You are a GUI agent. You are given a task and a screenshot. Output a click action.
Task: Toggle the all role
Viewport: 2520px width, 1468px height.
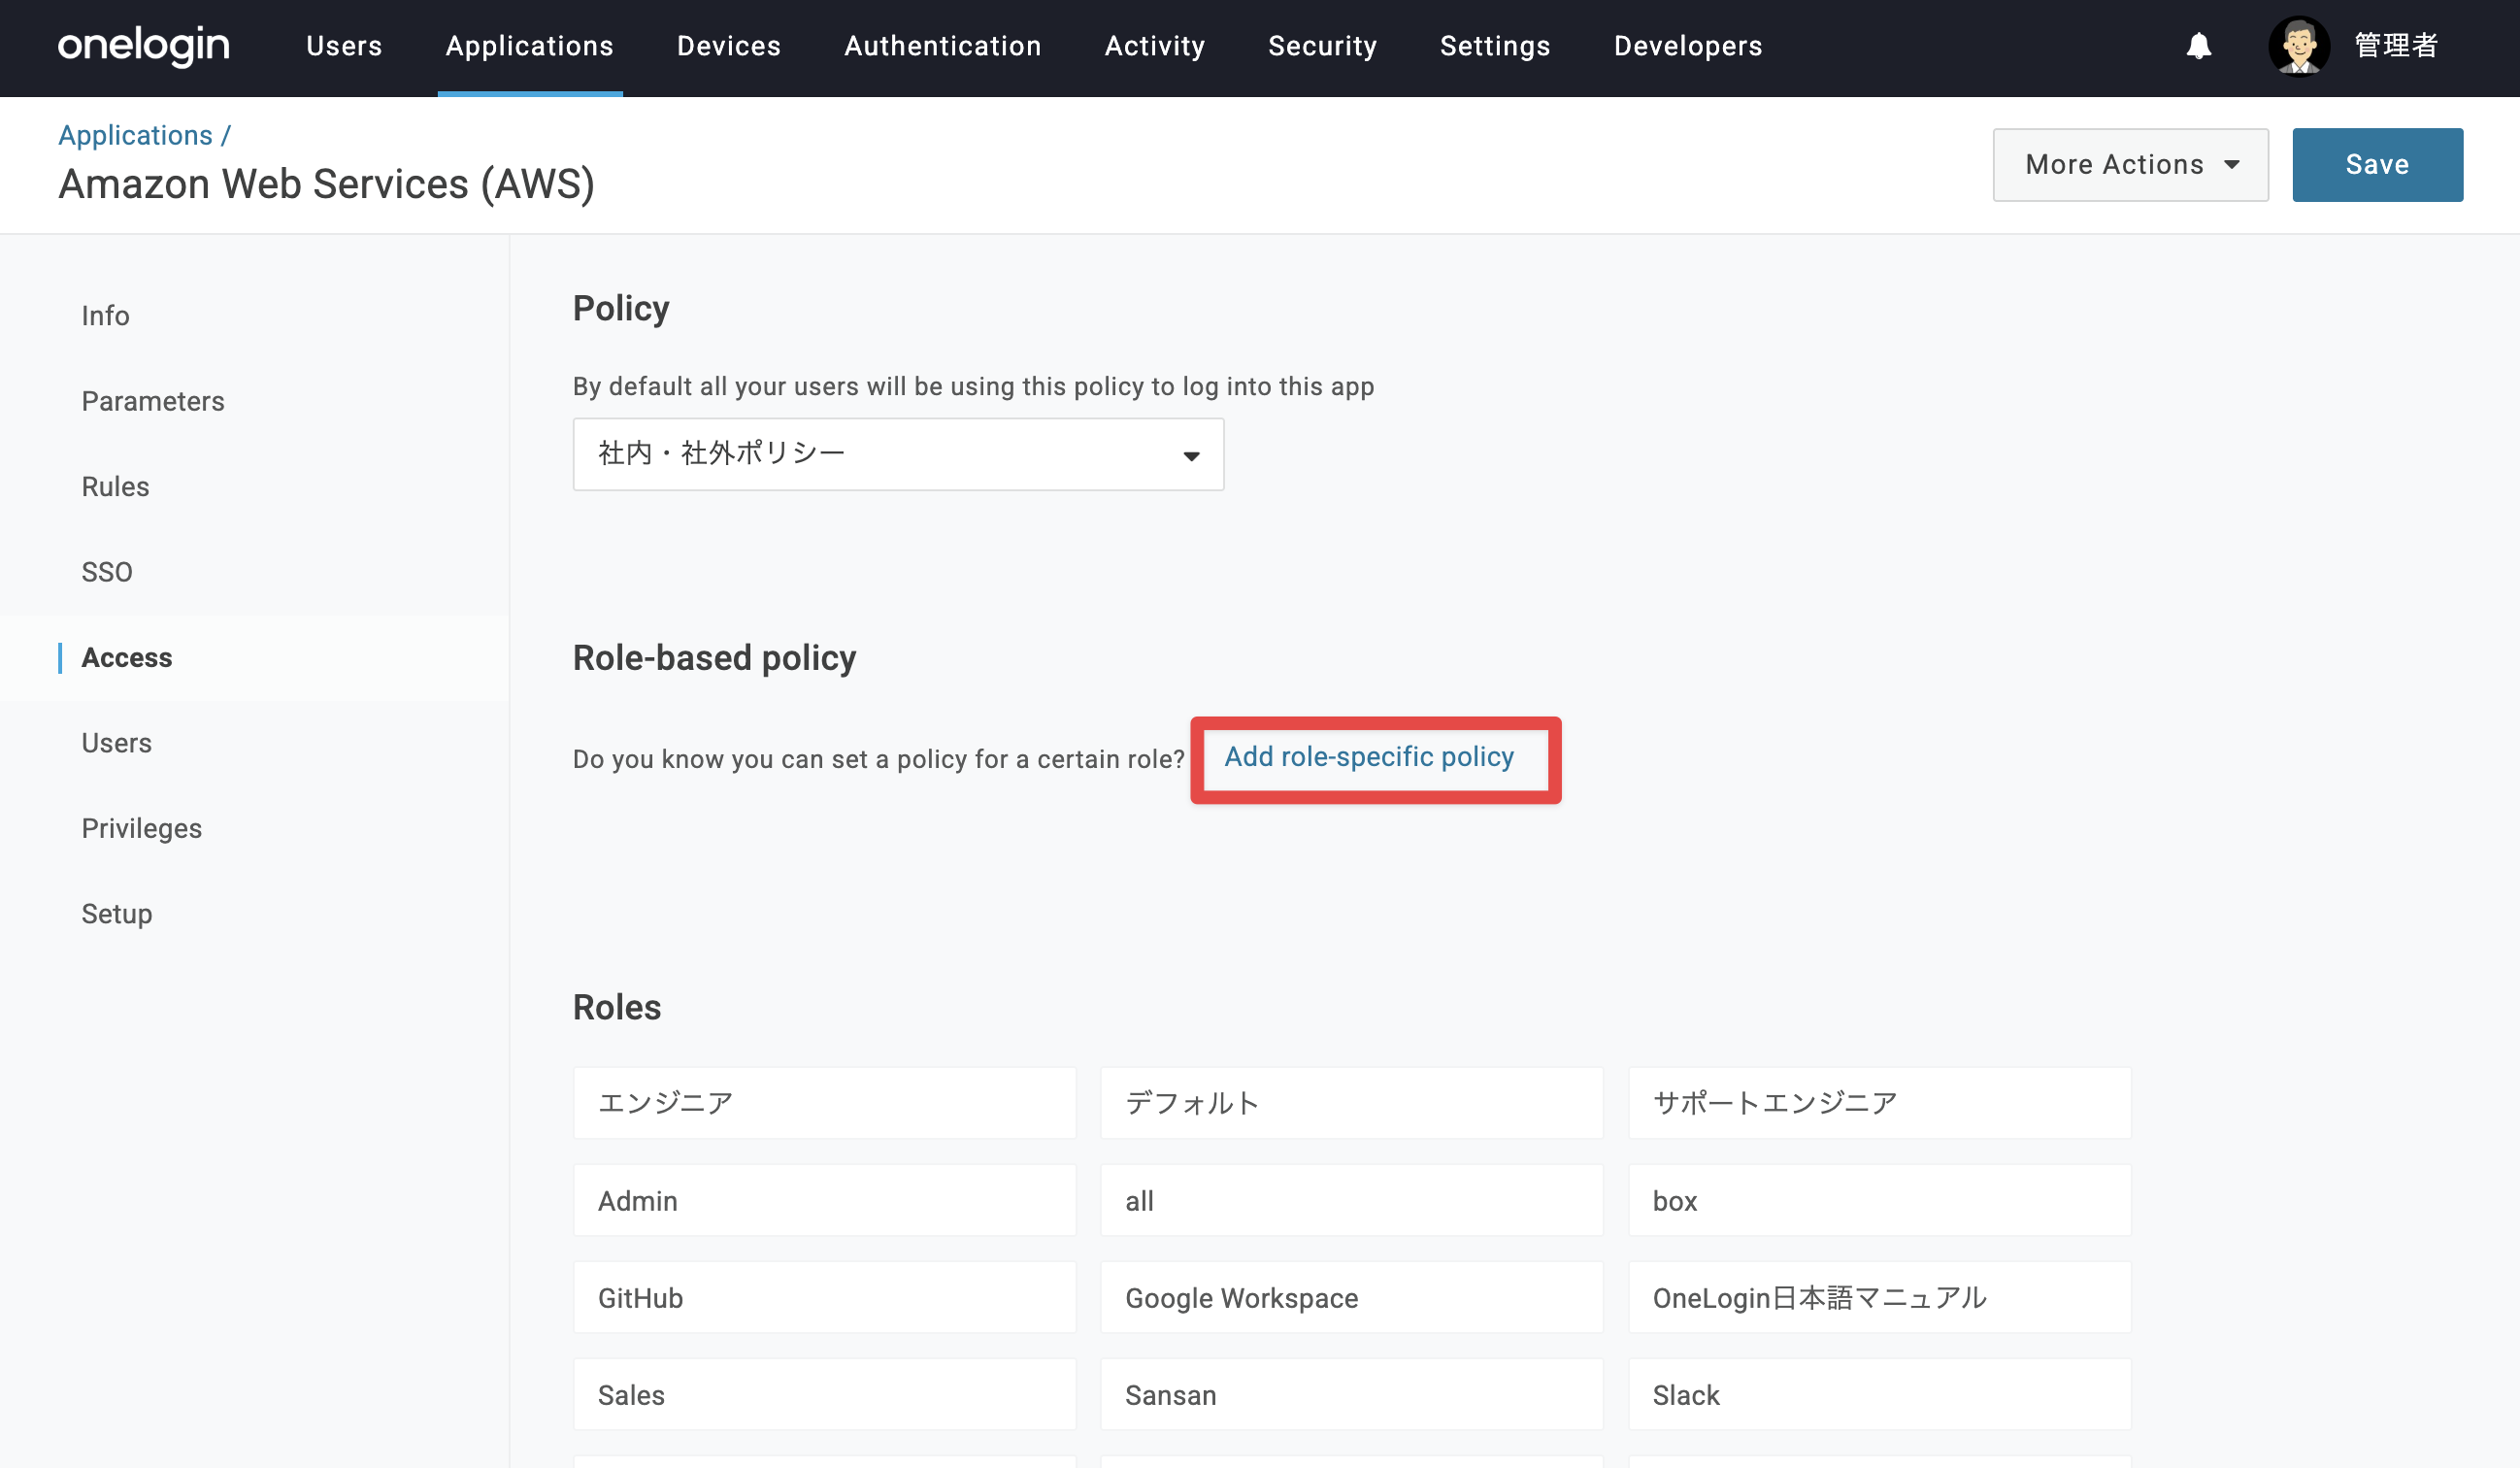pyautogui.click(x=1351, y=1200)
